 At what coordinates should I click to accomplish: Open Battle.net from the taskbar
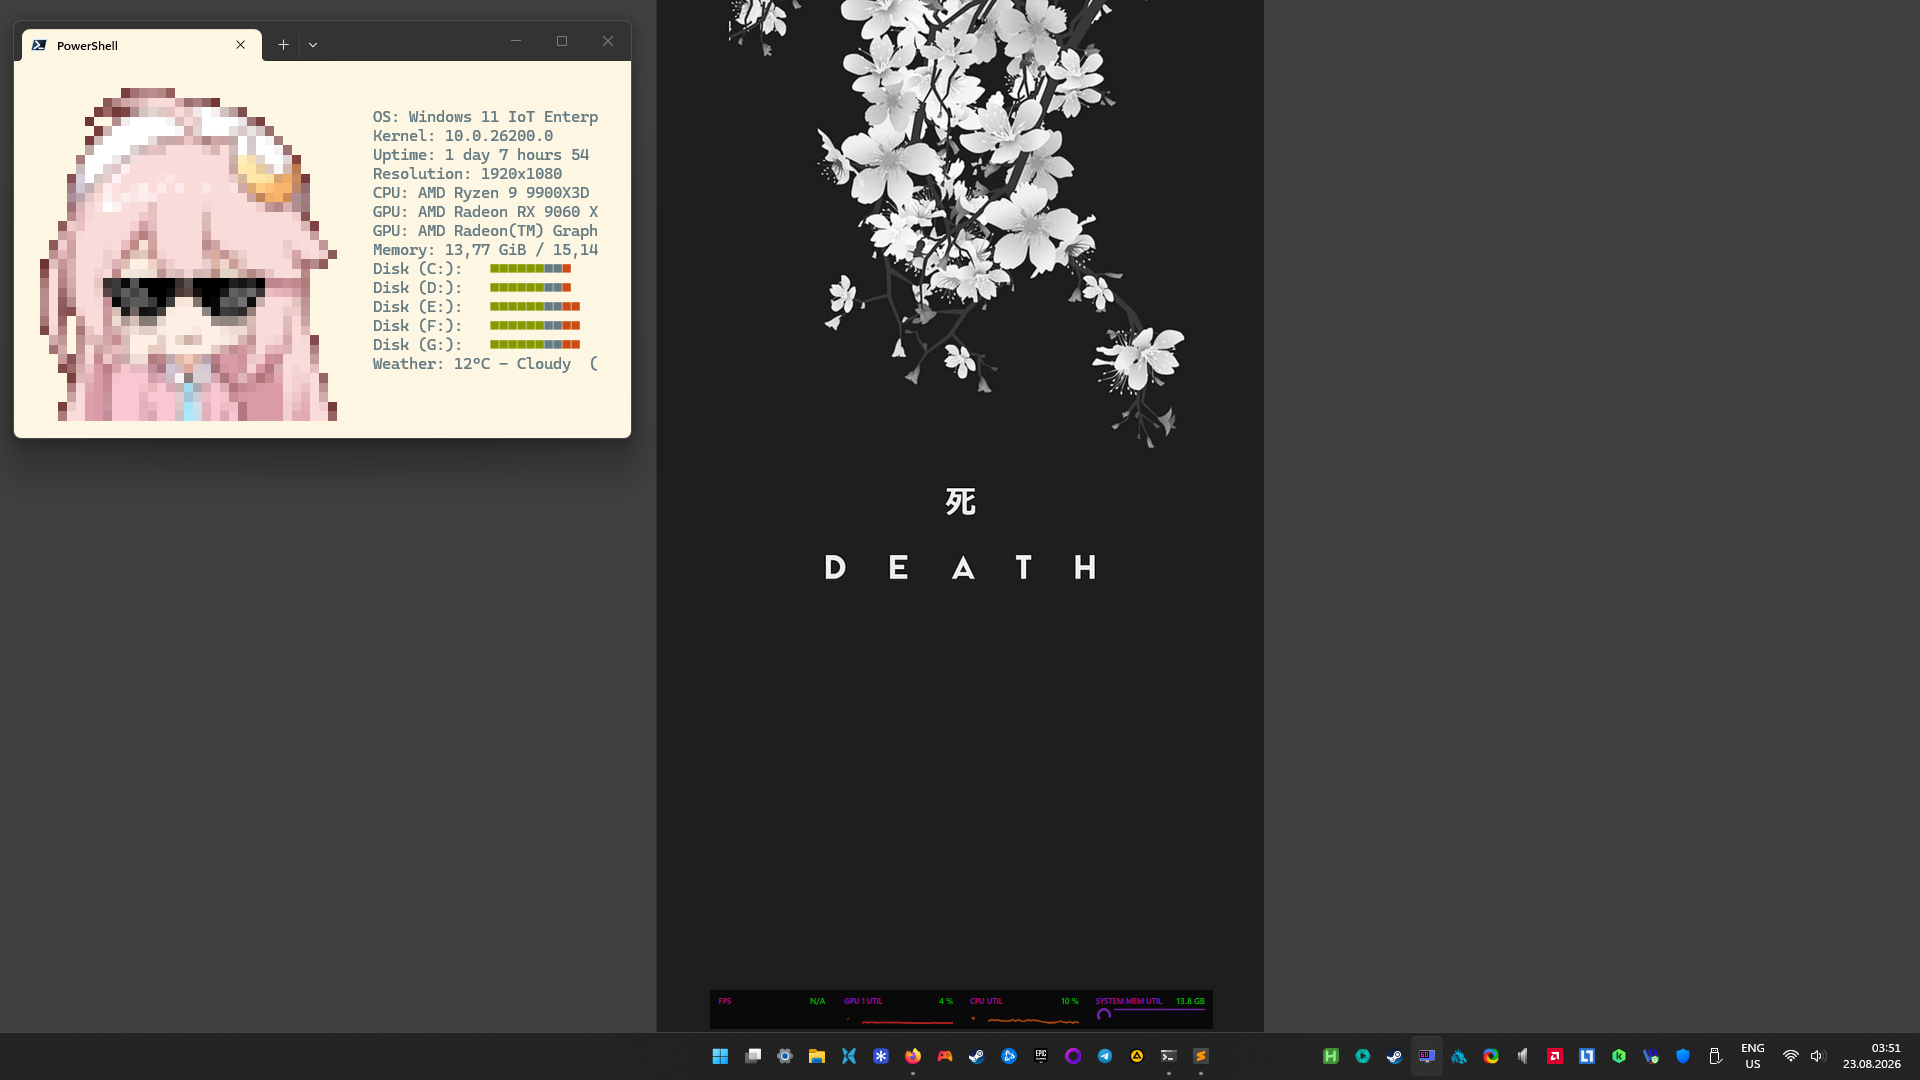(1009, 1056)
